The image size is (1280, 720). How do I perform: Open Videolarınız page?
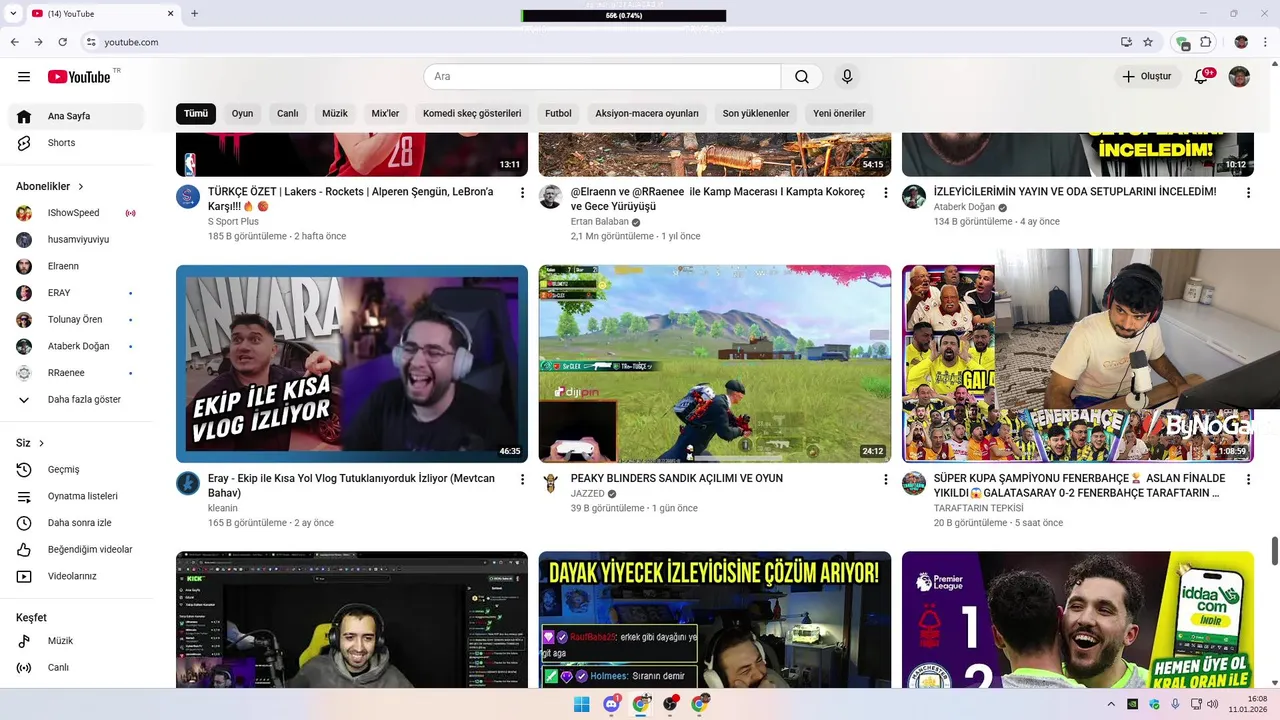[76, 576]
